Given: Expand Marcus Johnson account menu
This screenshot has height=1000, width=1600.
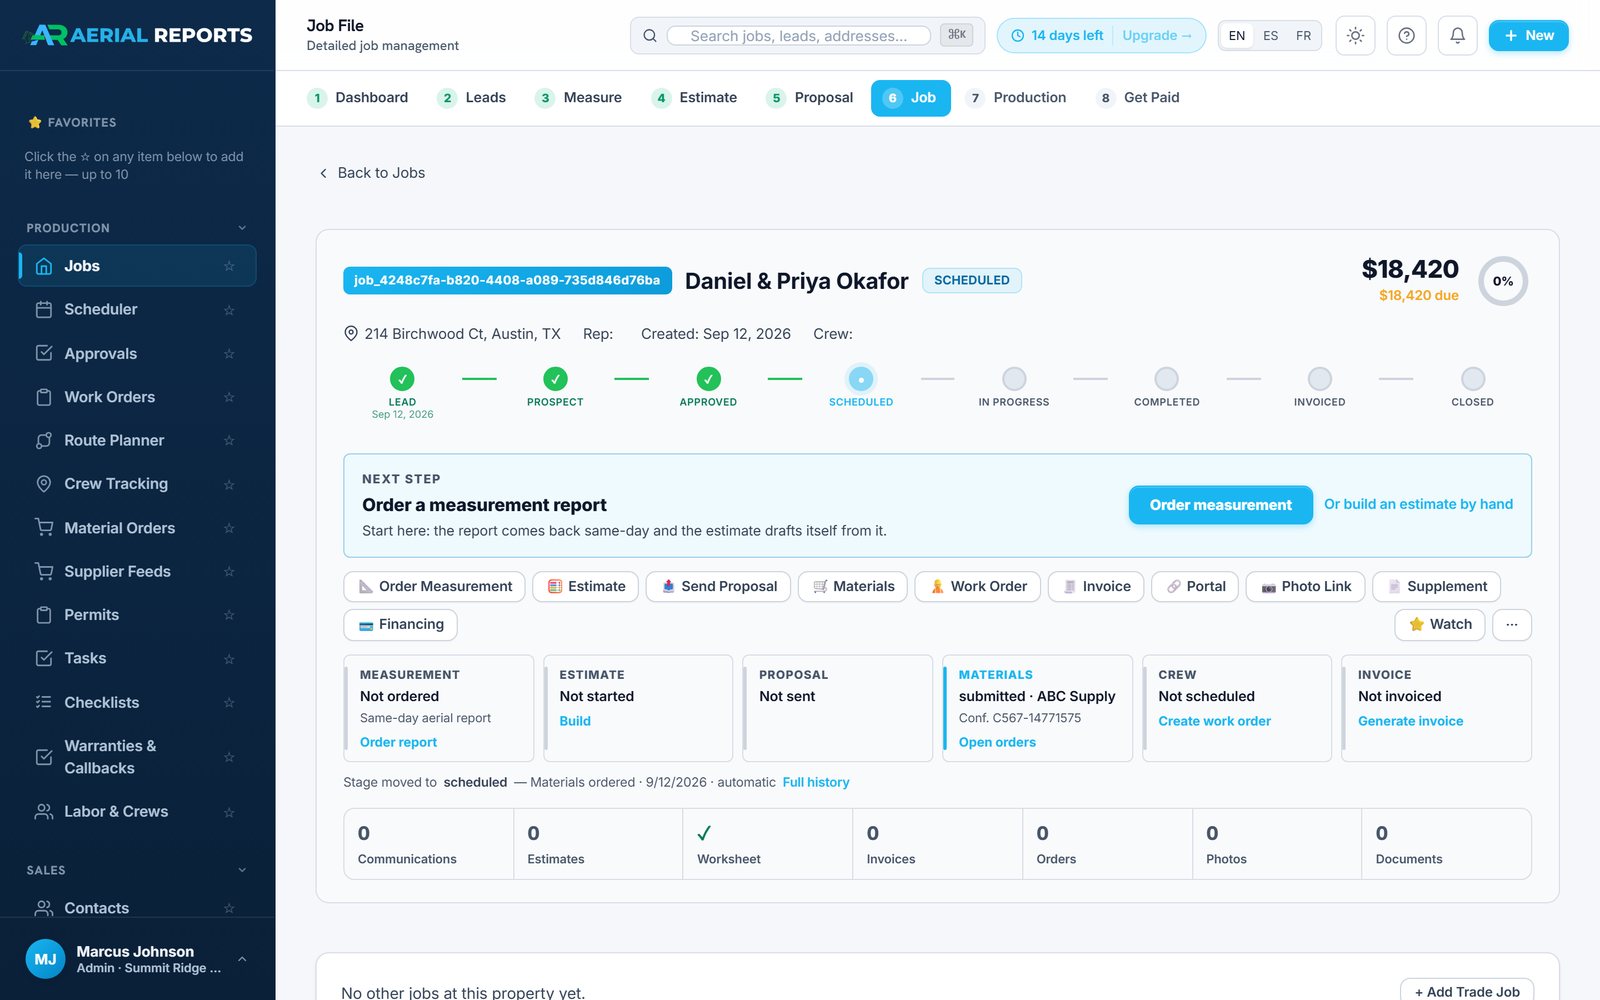Looking at the screenshot, I should pos(242,959).
